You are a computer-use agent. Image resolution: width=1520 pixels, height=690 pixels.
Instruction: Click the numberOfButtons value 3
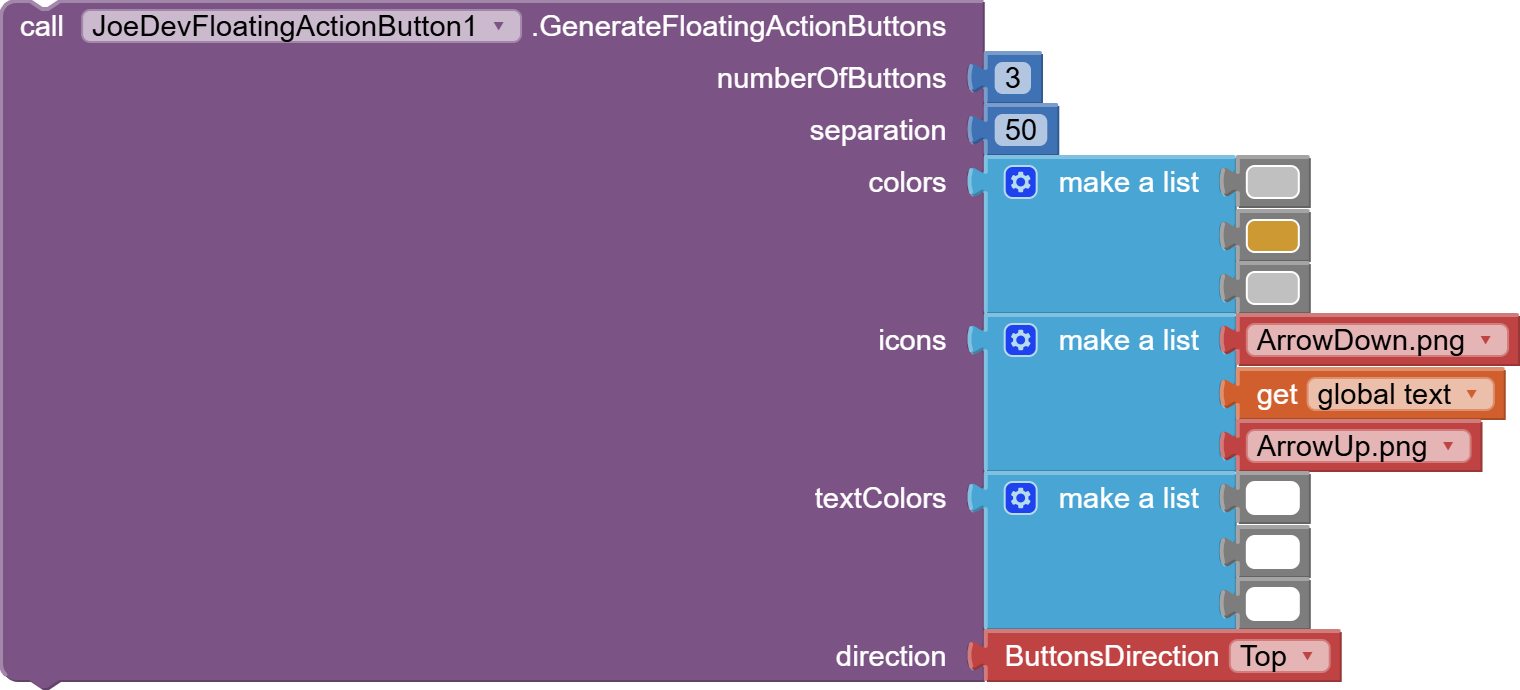1012,78
